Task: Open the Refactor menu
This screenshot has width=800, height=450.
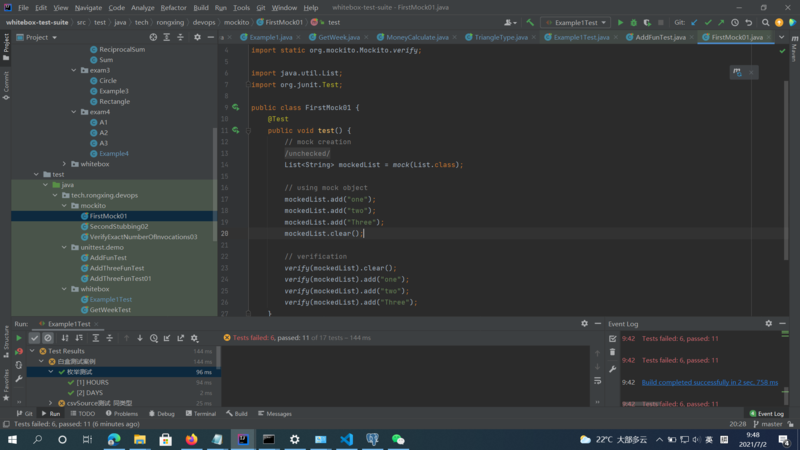Action: 173,7
